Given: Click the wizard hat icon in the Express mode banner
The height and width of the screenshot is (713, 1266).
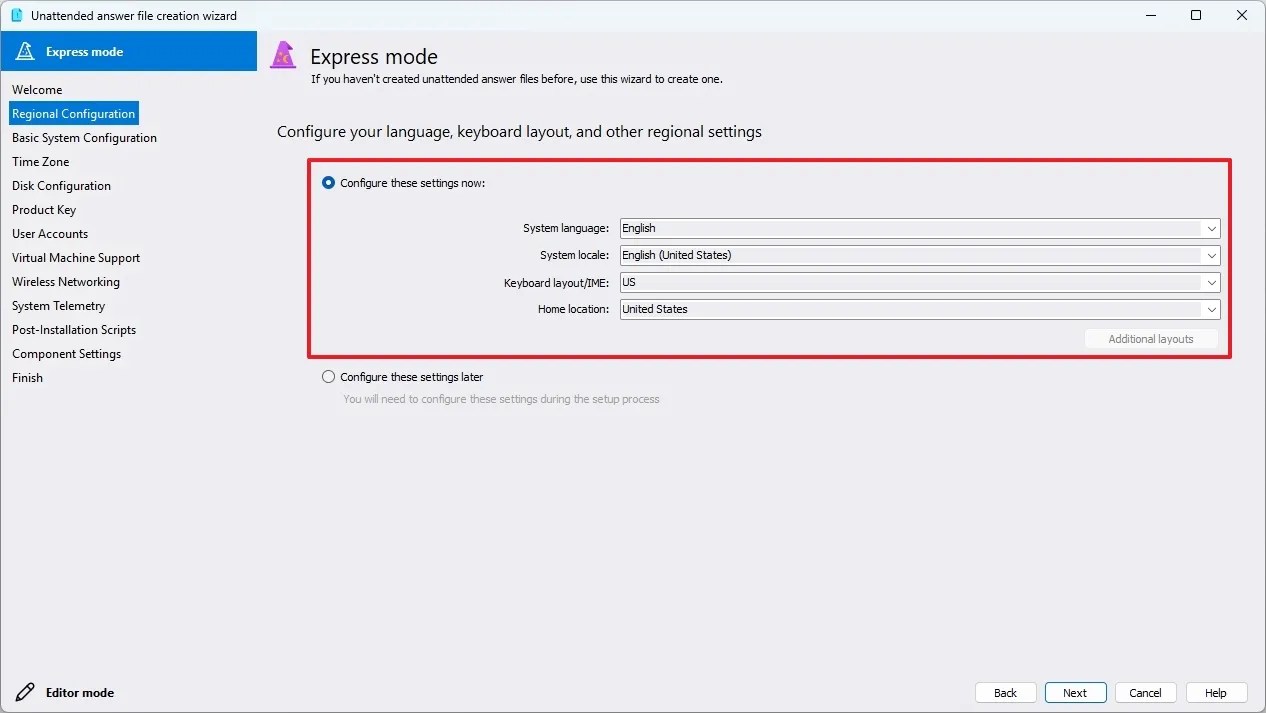Looking at the screenshot, I should point(25,50).
